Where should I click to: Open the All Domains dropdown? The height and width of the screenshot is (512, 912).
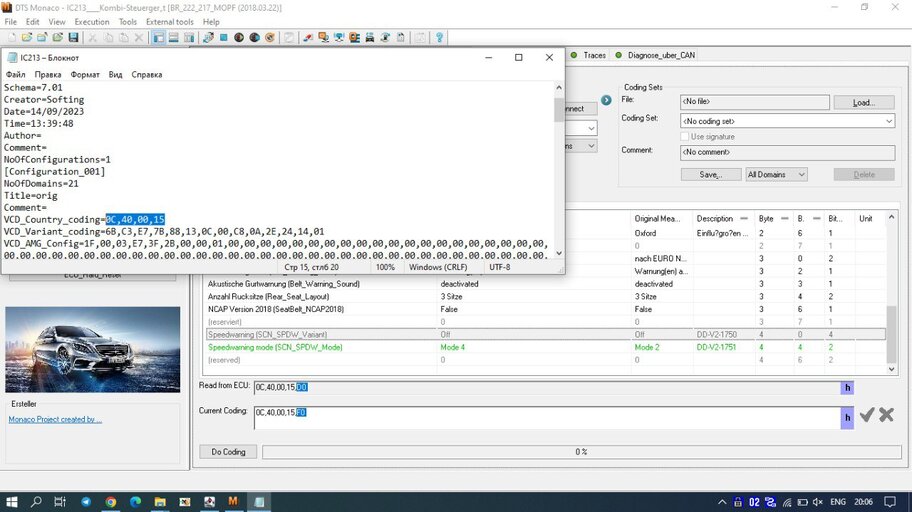coord(776,174)
